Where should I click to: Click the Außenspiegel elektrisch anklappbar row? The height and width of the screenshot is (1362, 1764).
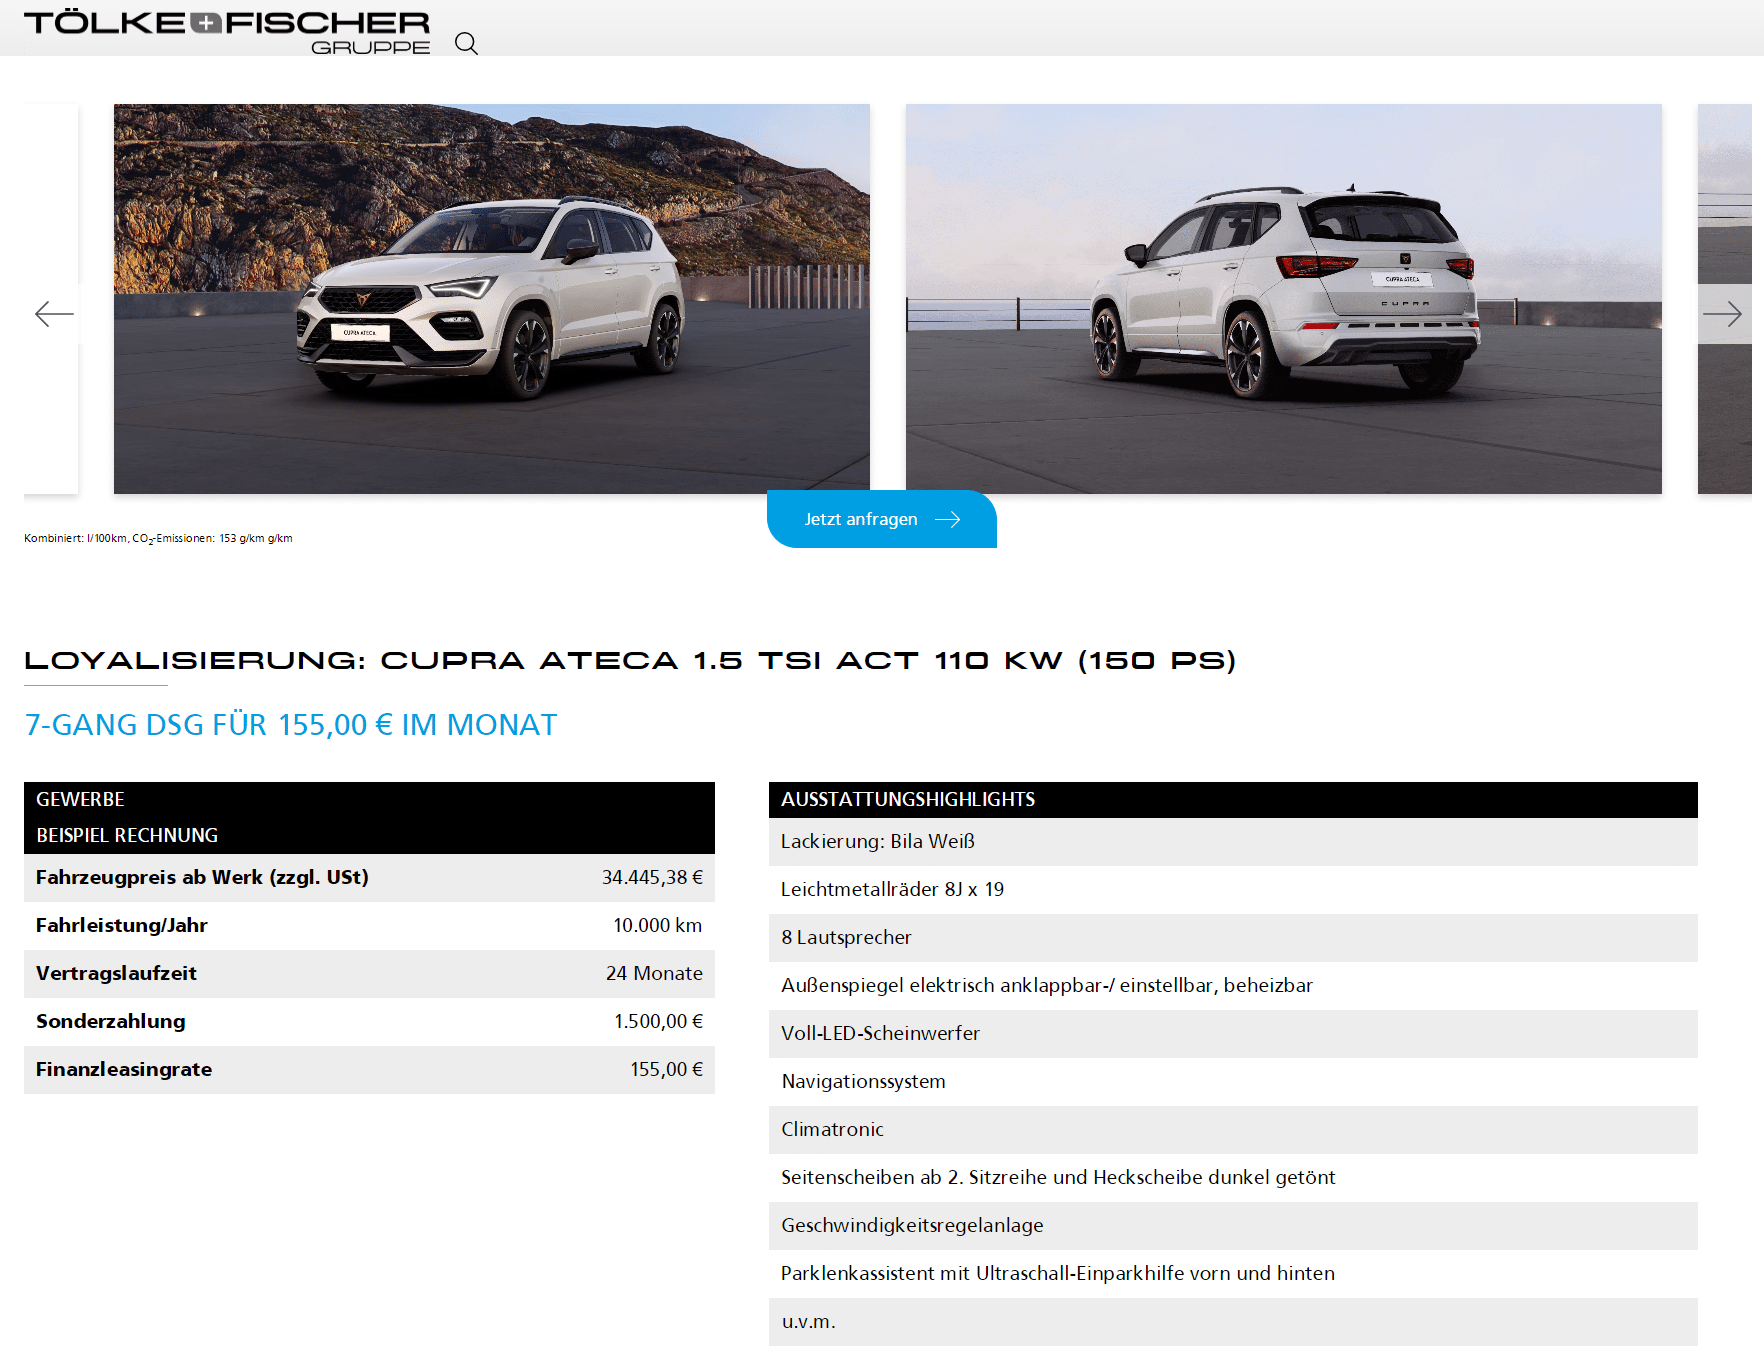tap(1233, 985)
